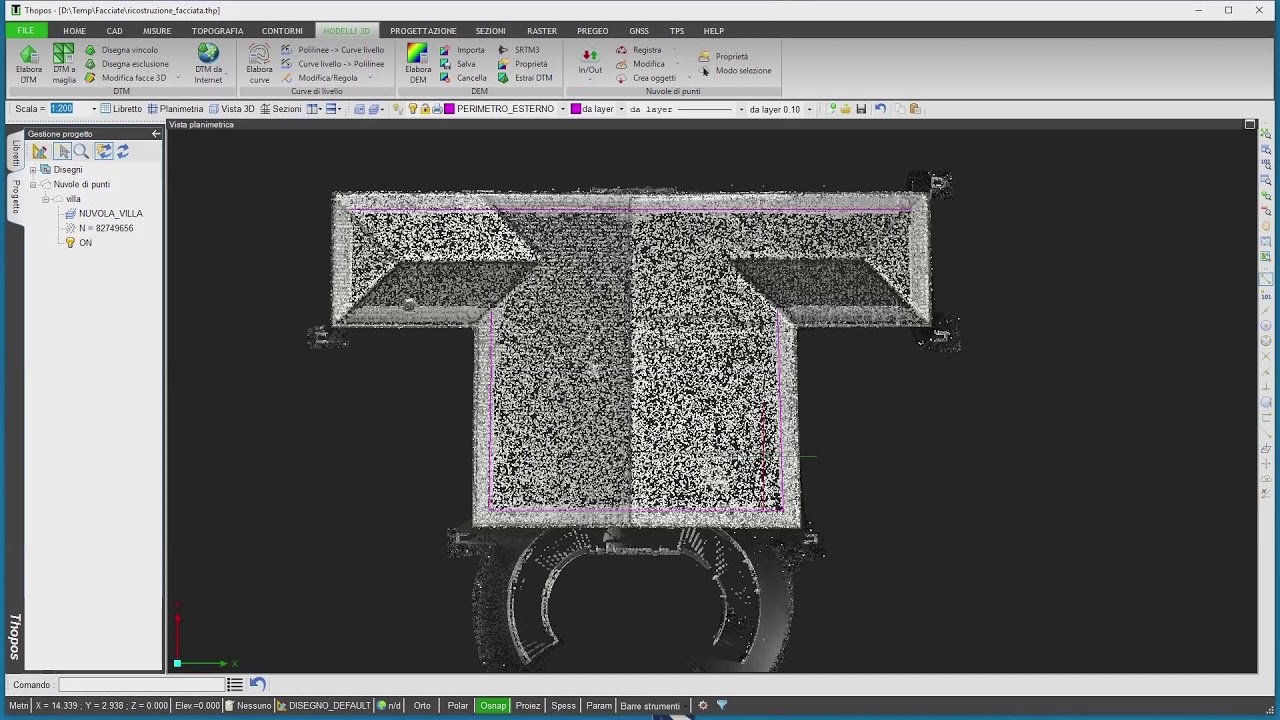Click the command list icon
1280x720 pixels.
(235, 685)
